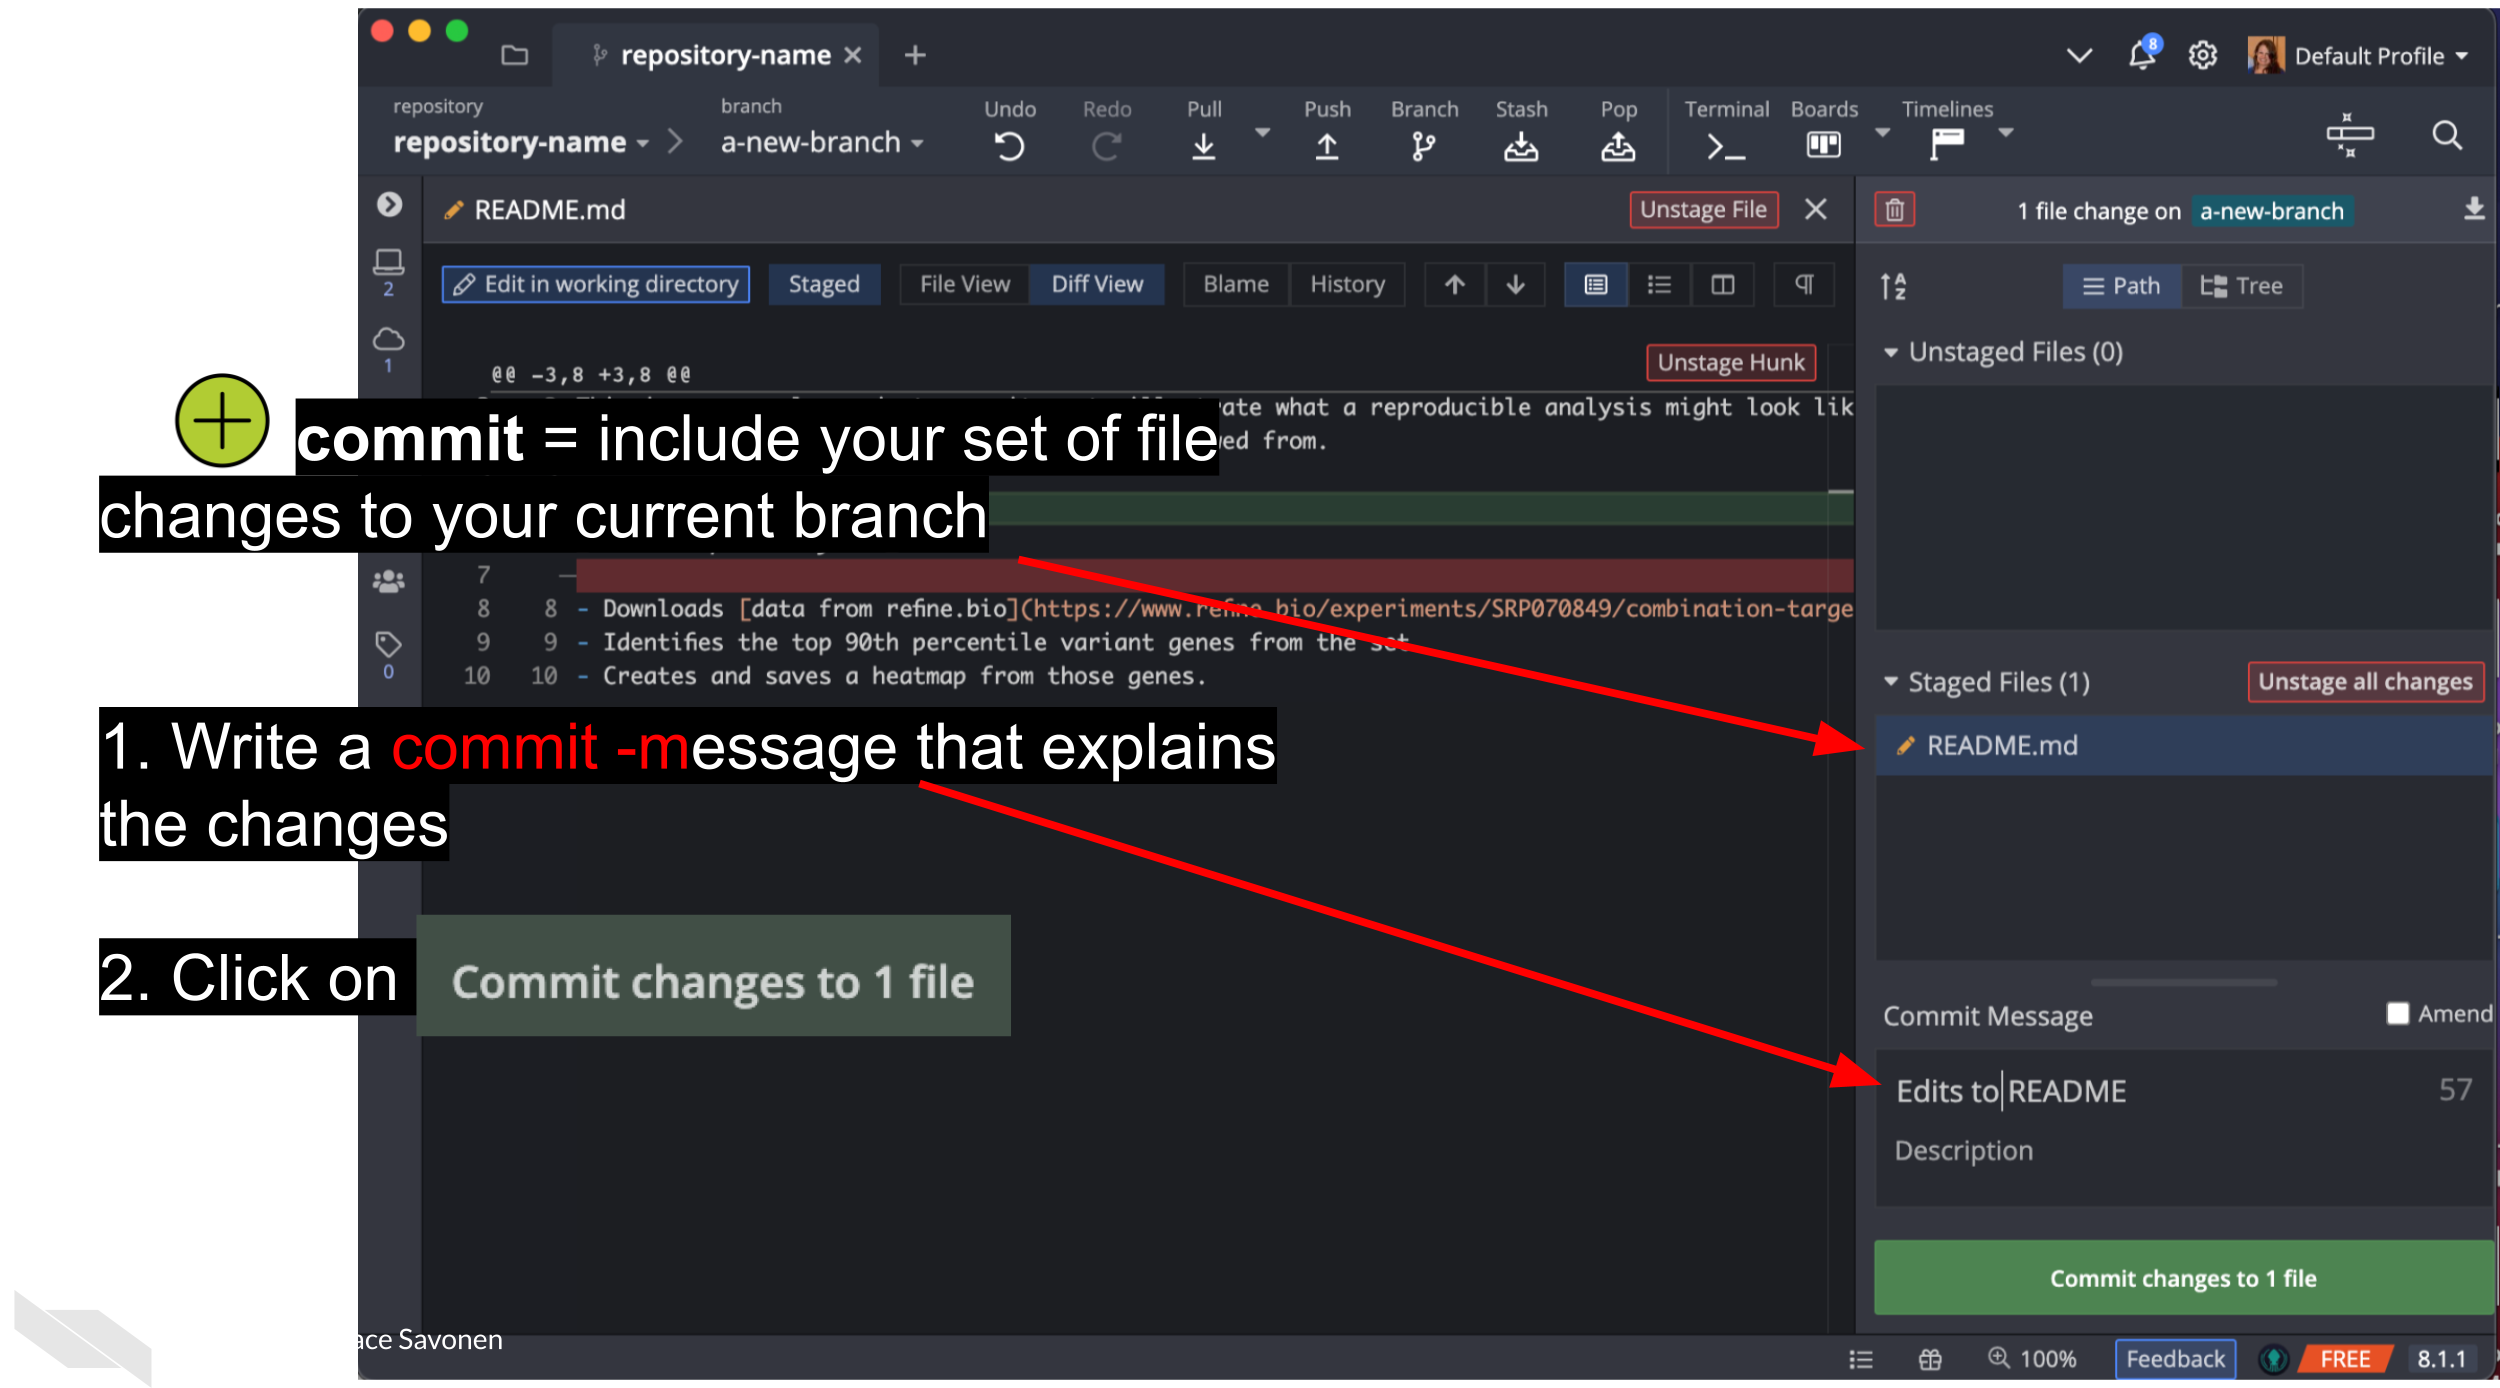Open the Boards icon
Screen dimensions: 2500x1388
(1823, 145)
